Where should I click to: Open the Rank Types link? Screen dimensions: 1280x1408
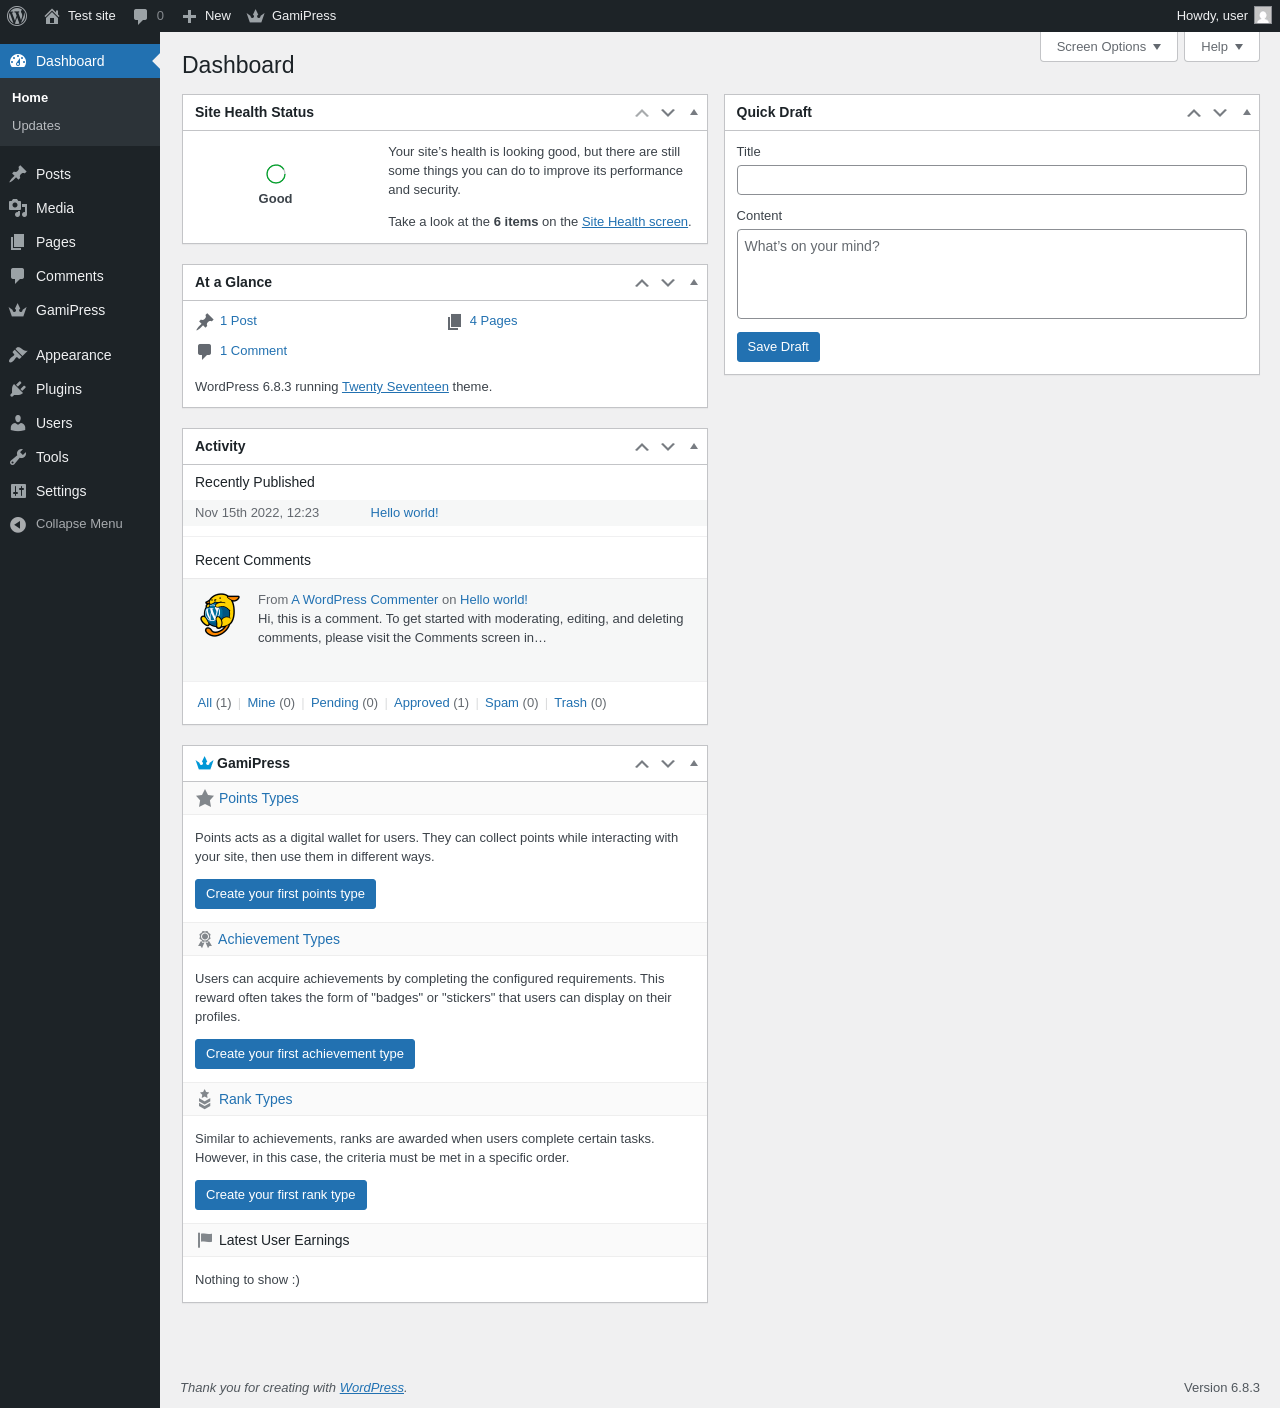[x=256, y=1099]
